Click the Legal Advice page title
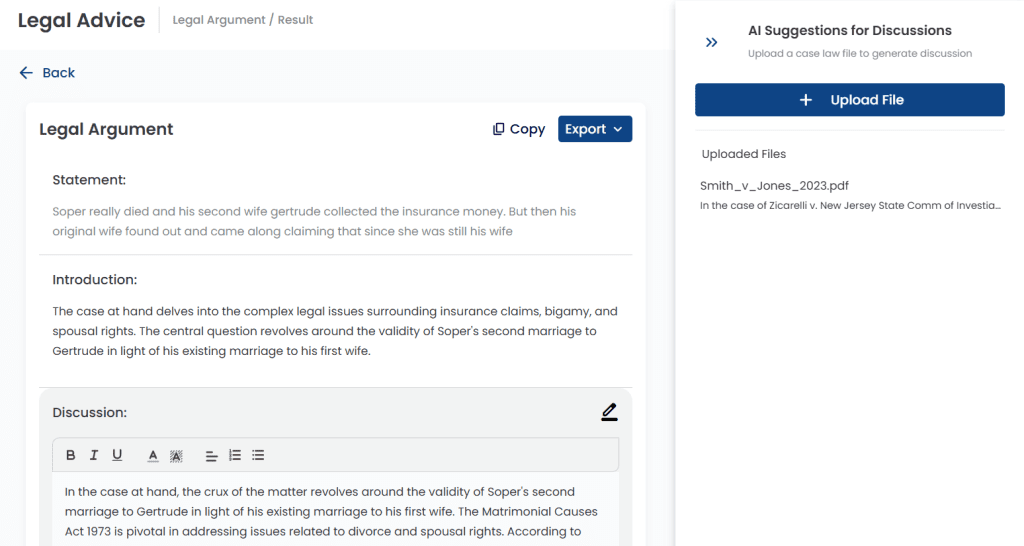 82,20
